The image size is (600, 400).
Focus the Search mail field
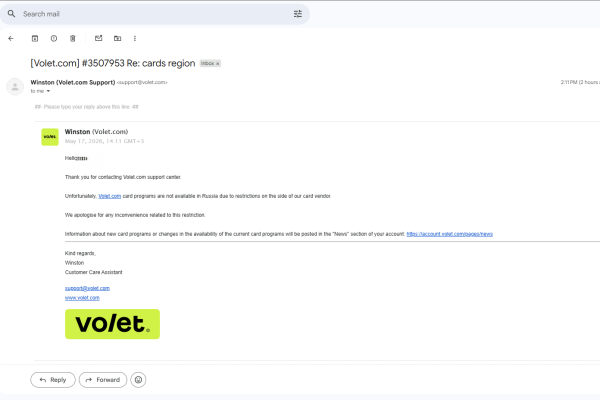click(155, 14)
